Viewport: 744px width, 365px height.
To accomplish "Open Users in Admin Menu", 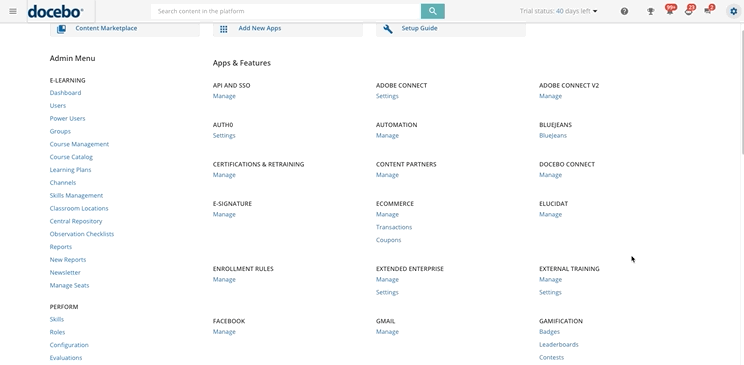I will 58,105.
